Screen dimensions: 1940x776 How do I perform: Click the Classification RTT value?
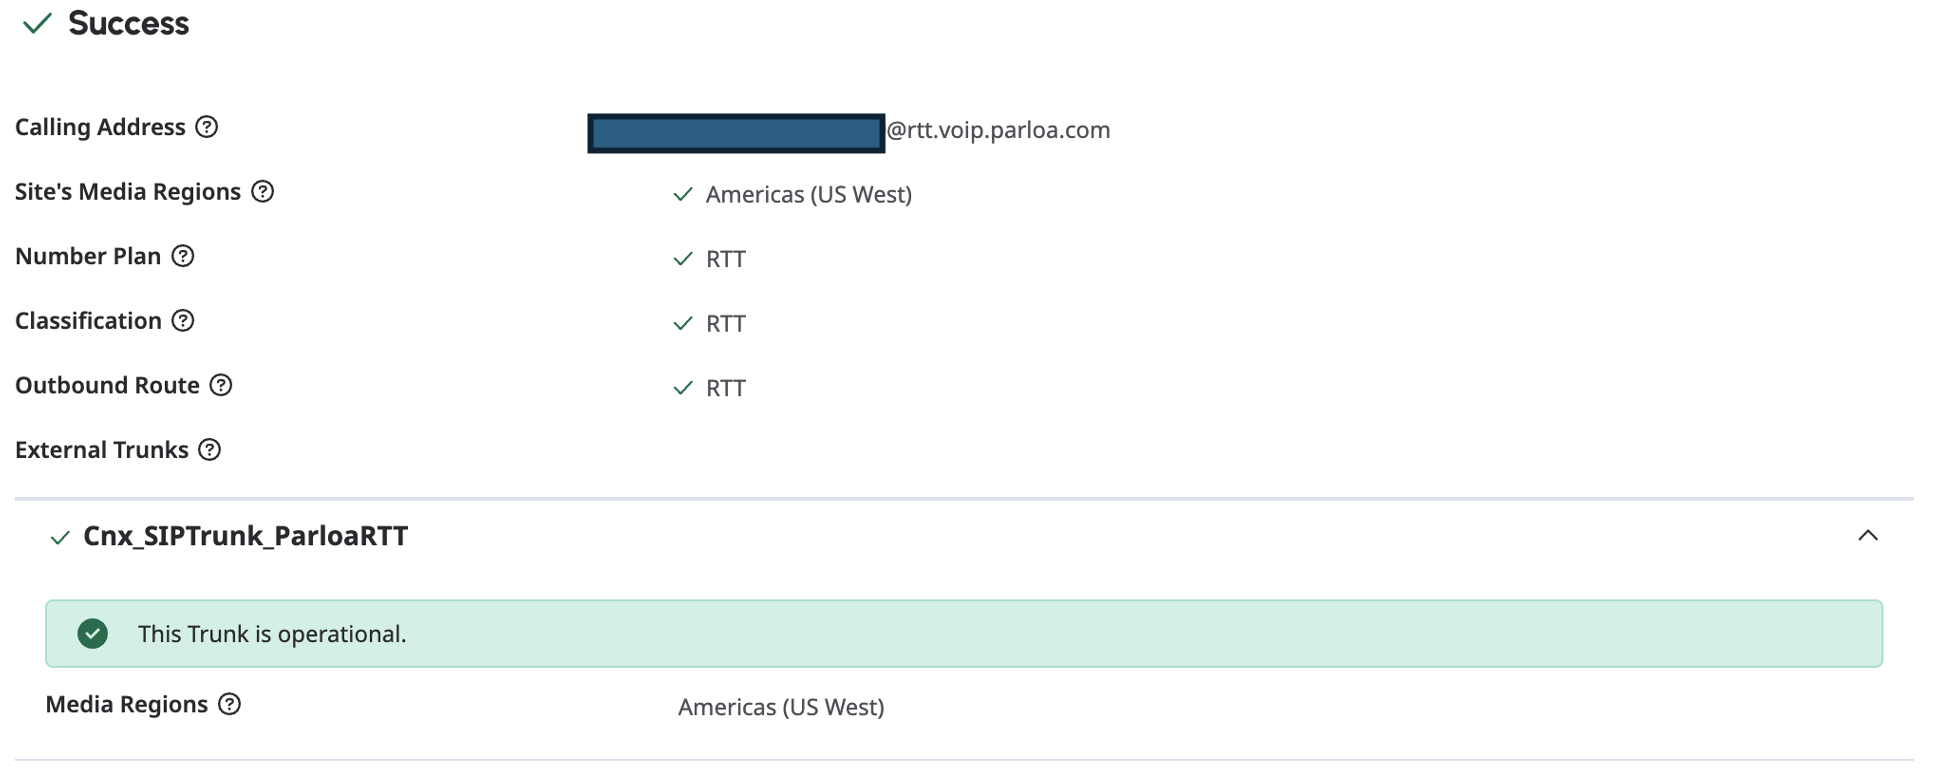[x=725, y=324]
